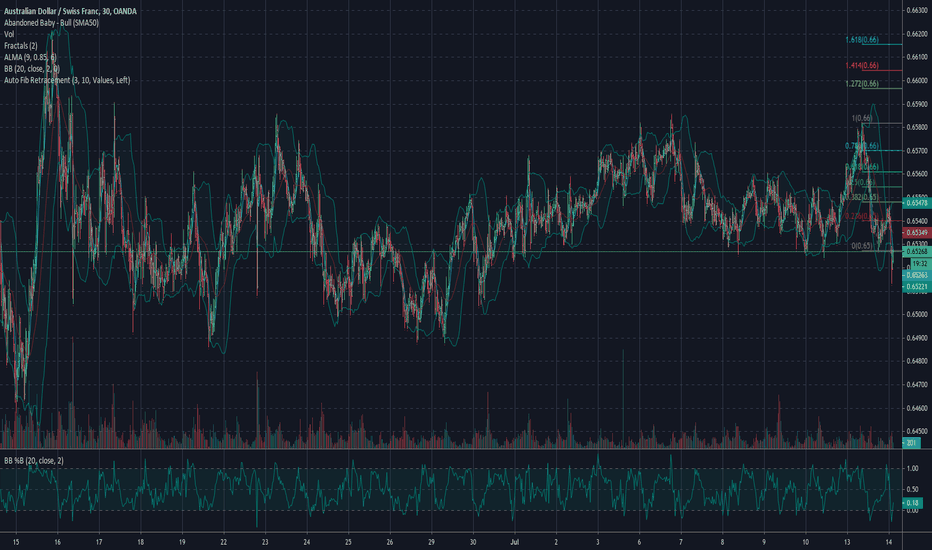Select the volume value tag 201
The width and height of the screenshot is (932, 550).
click(x=911, y=443)
